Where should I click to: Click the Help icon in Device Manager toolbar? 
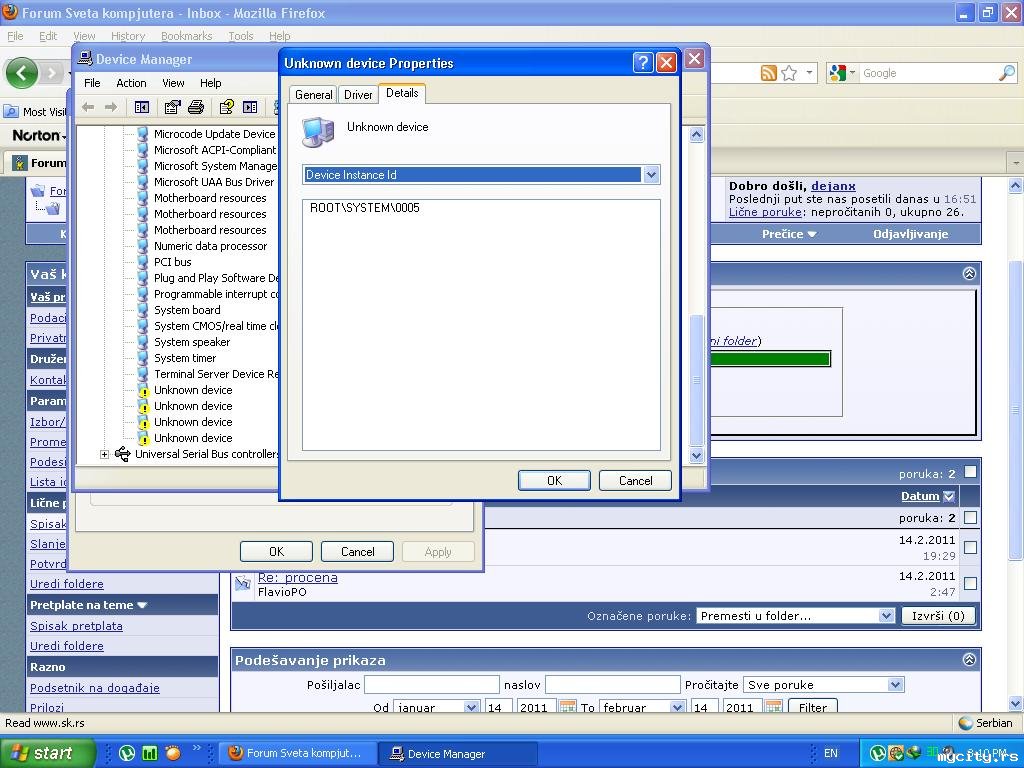(226, 107)
